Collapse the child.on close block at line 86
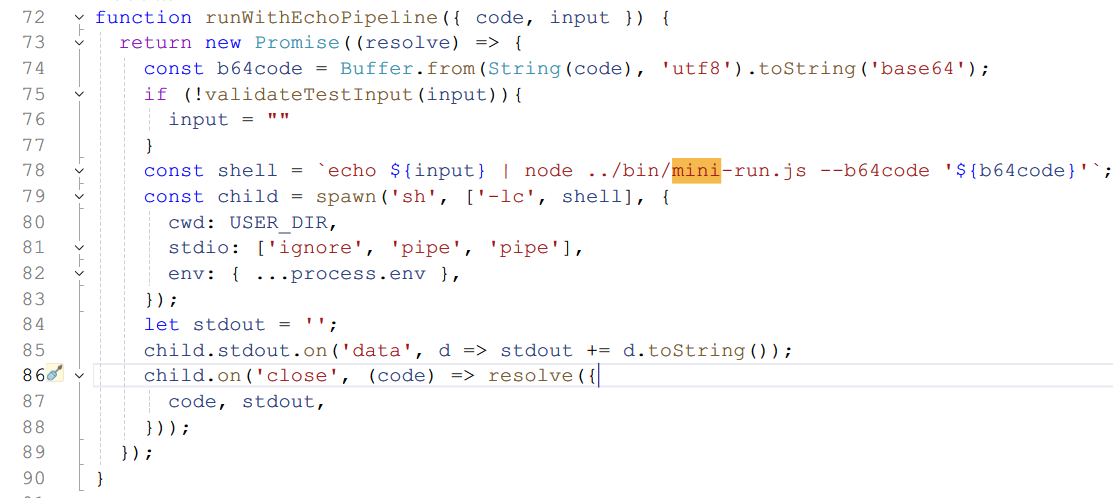 pos(79,375)
